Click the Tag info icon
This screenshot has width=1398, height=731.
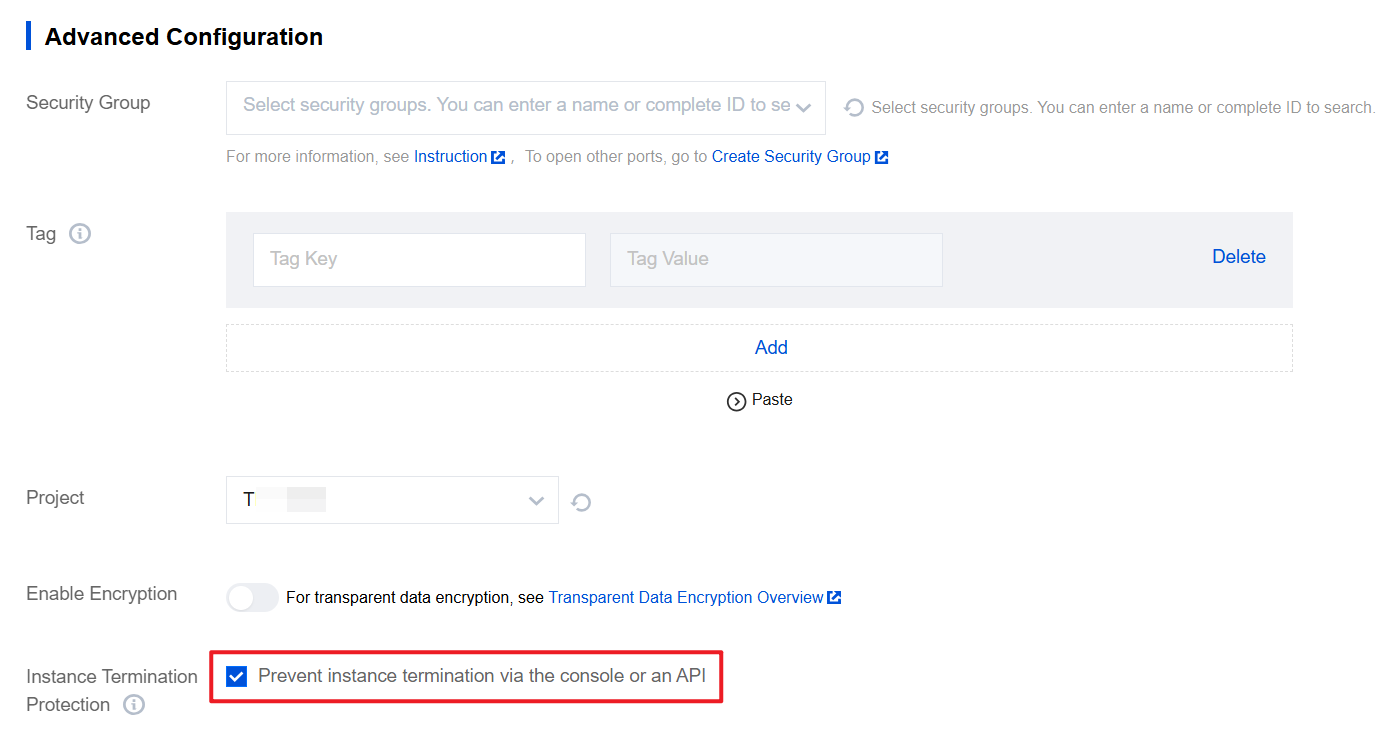(x=80, y=234)
